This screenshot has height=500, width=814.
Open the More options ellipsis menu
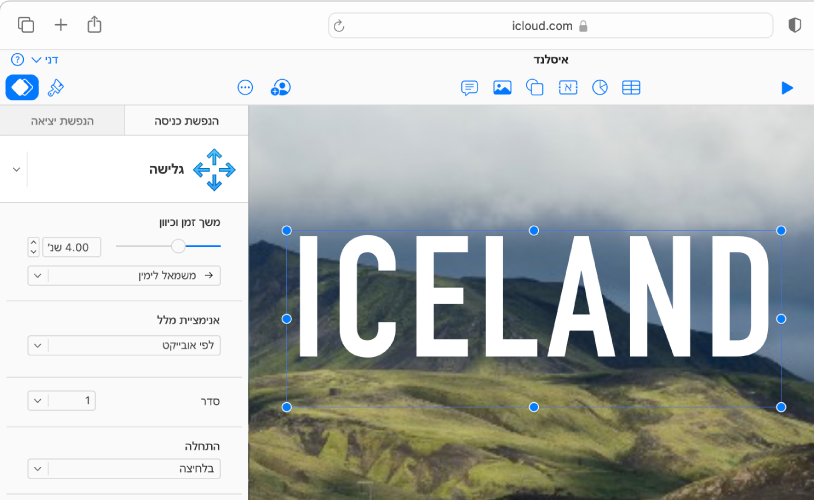[x=245, y=87]
